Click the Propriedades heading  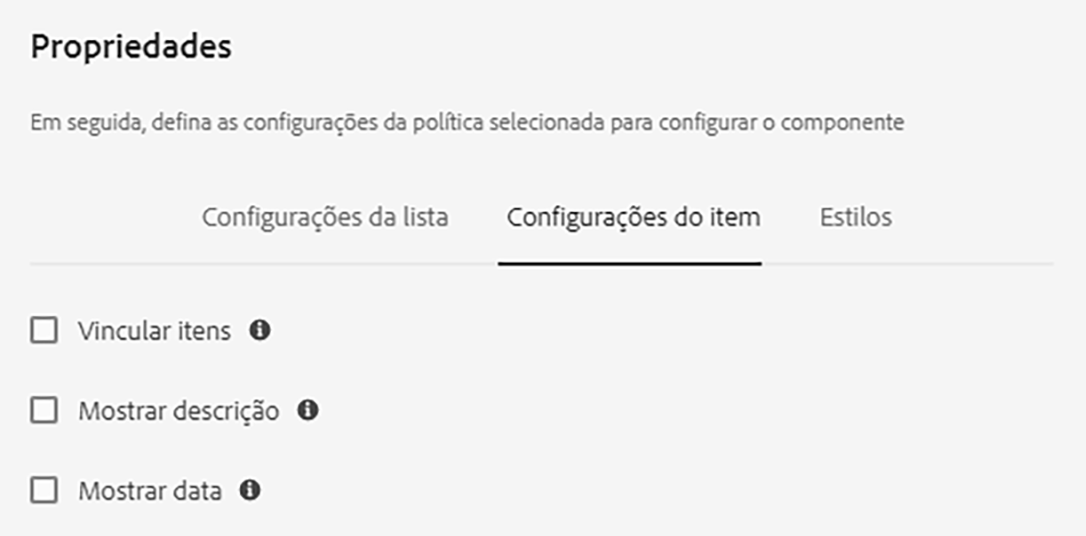[131, 48]
